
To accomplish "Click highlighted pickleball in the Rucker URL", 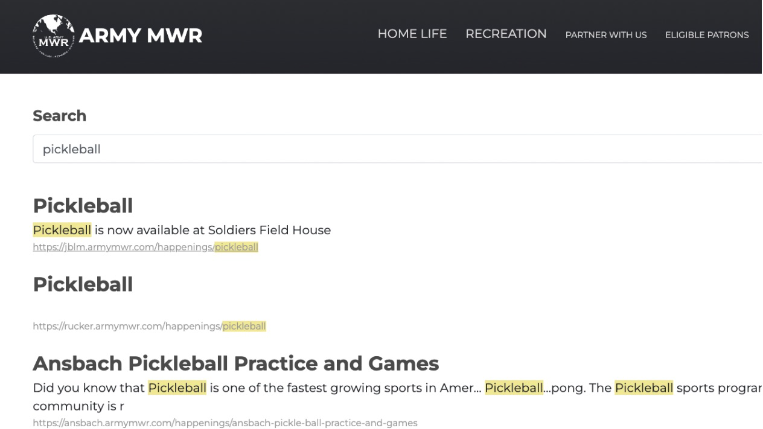I will 244,326.
